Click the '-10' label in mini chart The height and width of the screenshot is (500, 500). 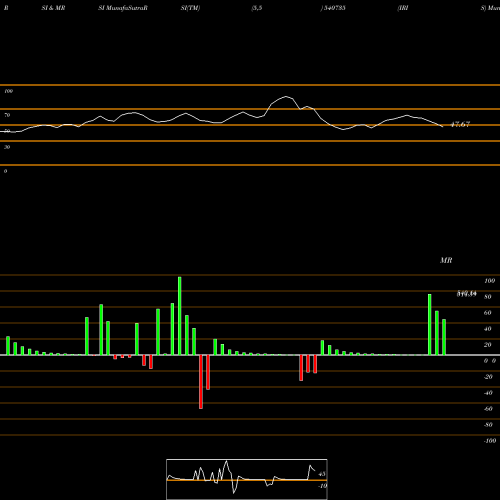pyautogui.click(x=322, y=486)
